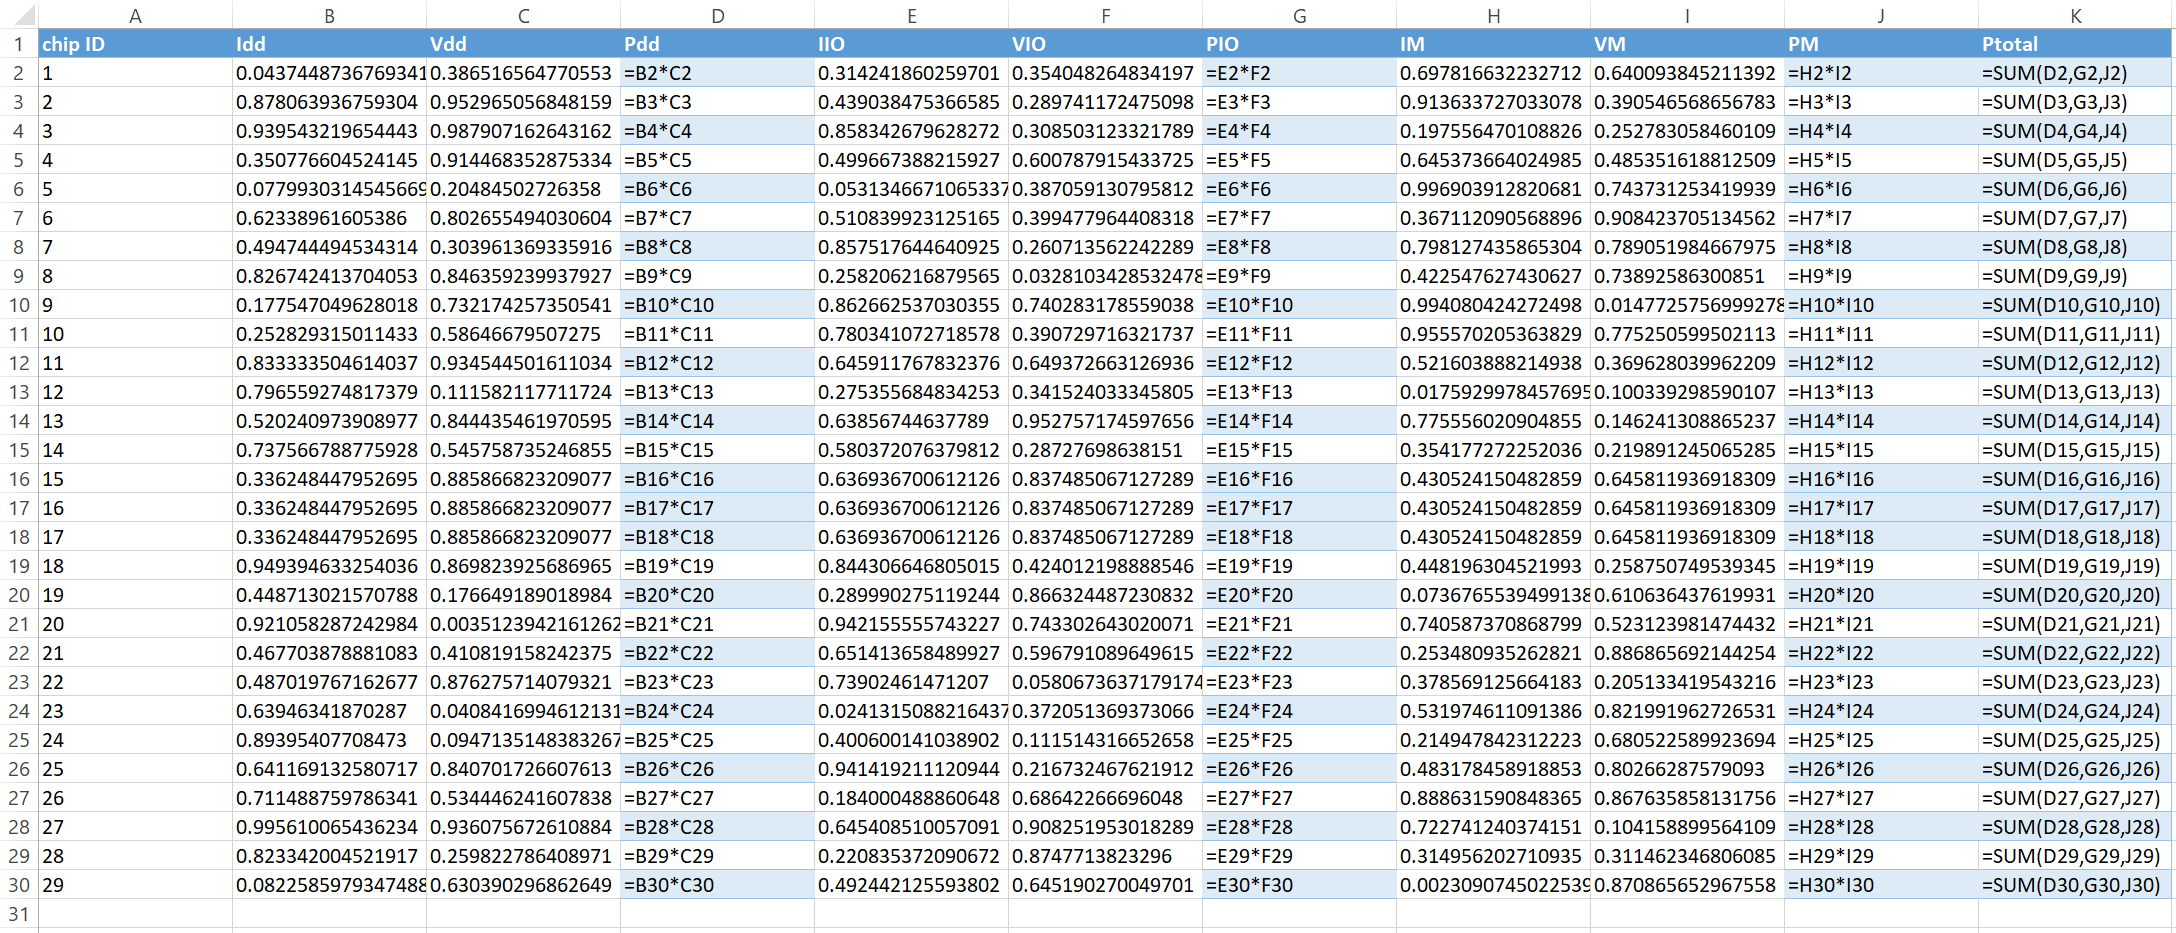2176x933 pixels.
Task: Select the cell containing formula =B2*C2
Action: (717, 73)
